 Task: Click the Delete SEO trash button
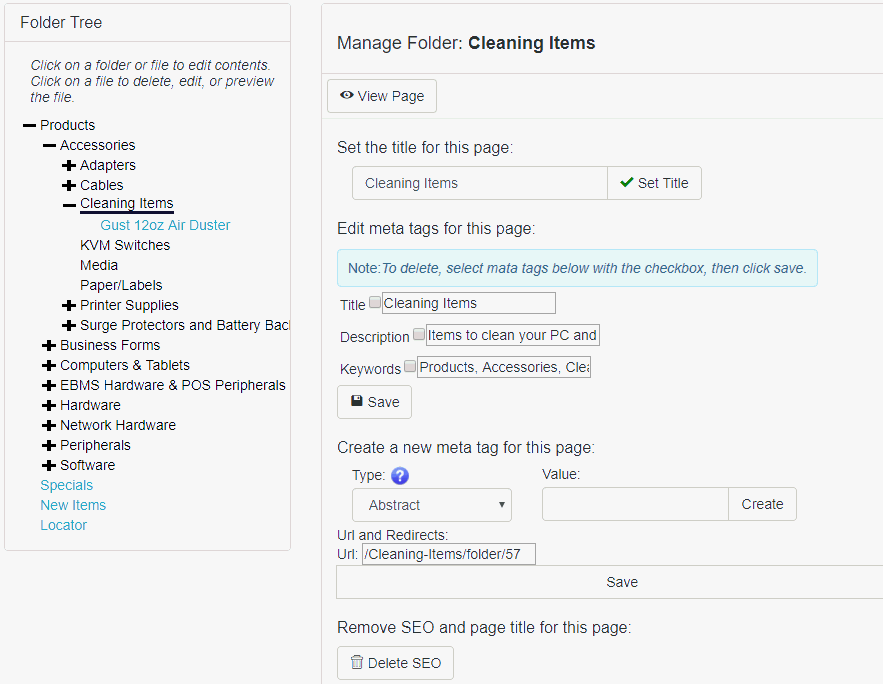[395, 663]
